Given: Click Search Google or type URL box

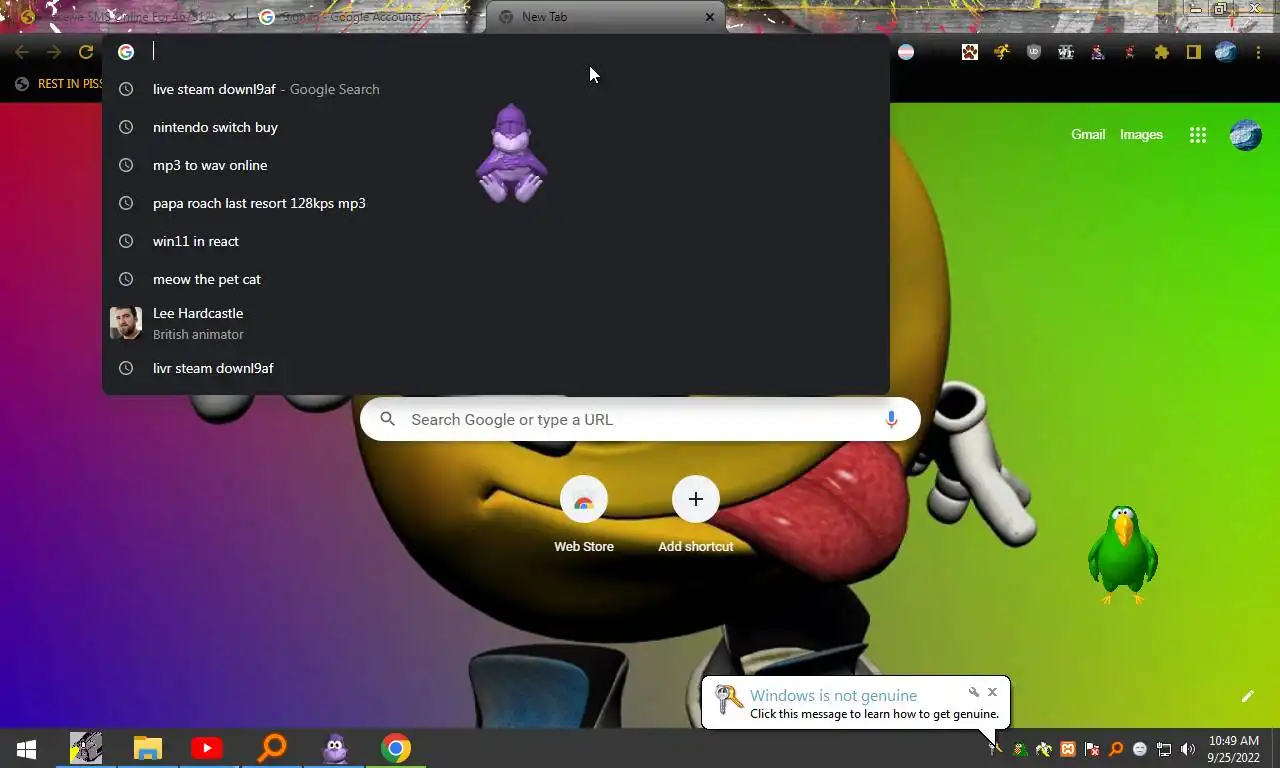Looking at the screenshot, I should pos(640,420).
